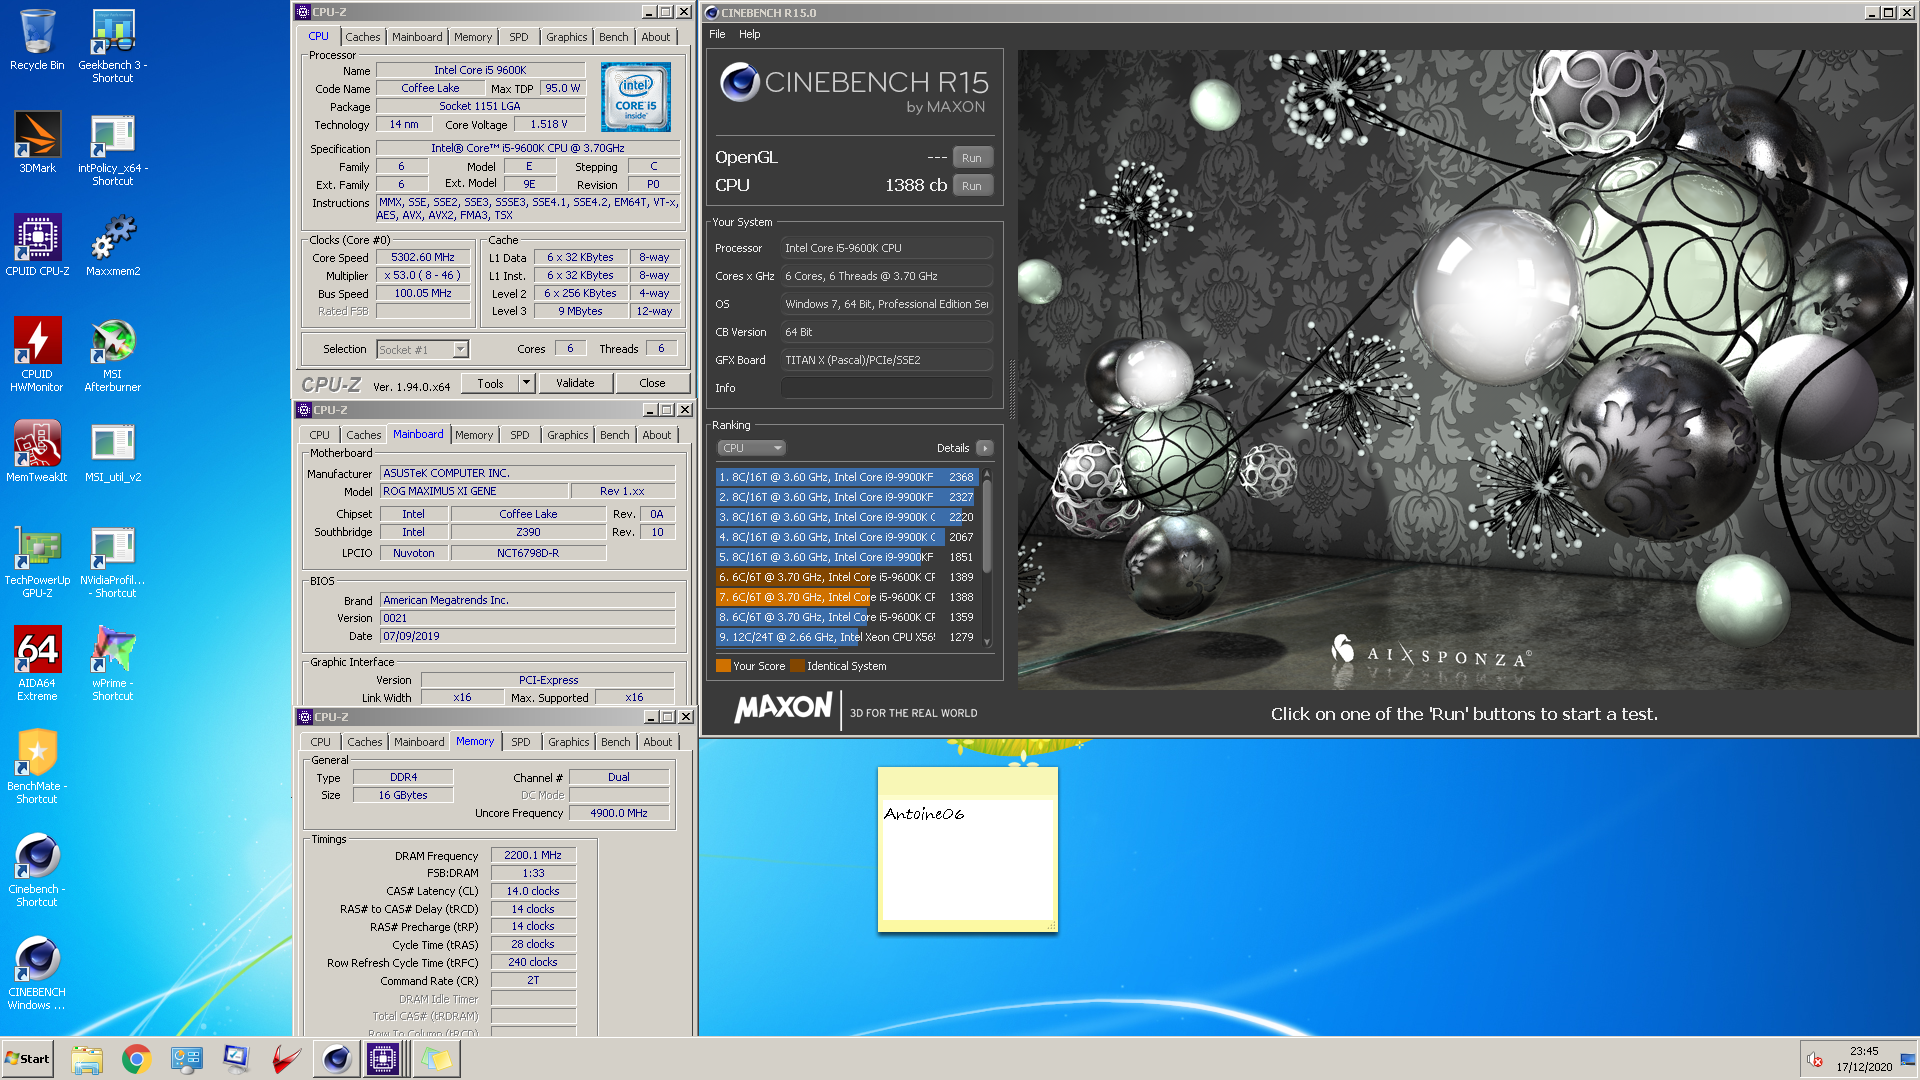
Task: Click the Uncore Frequency 4900.0 MHz value
Action: 619,813
